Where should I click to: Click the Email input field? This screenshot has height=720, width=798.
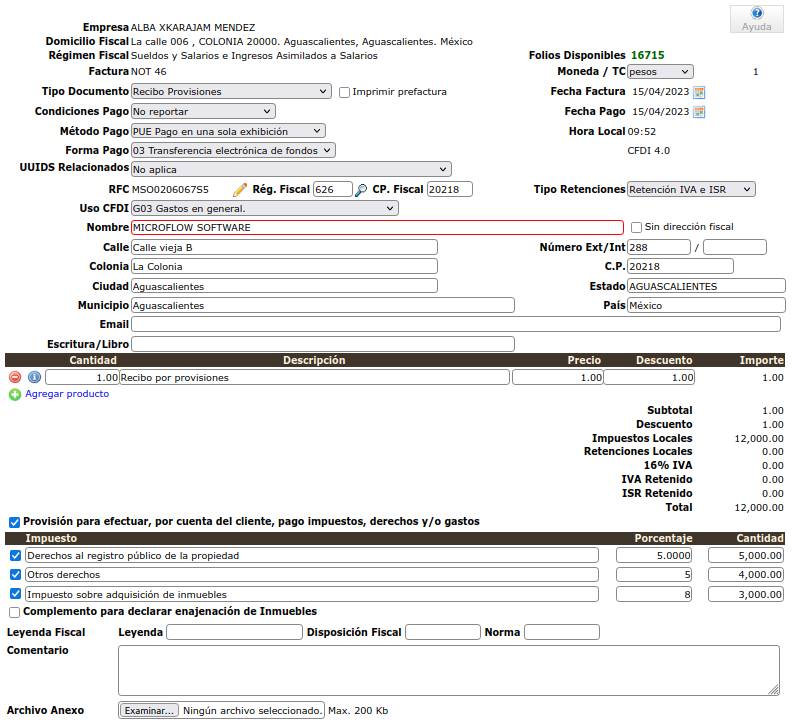pos(455,324)
